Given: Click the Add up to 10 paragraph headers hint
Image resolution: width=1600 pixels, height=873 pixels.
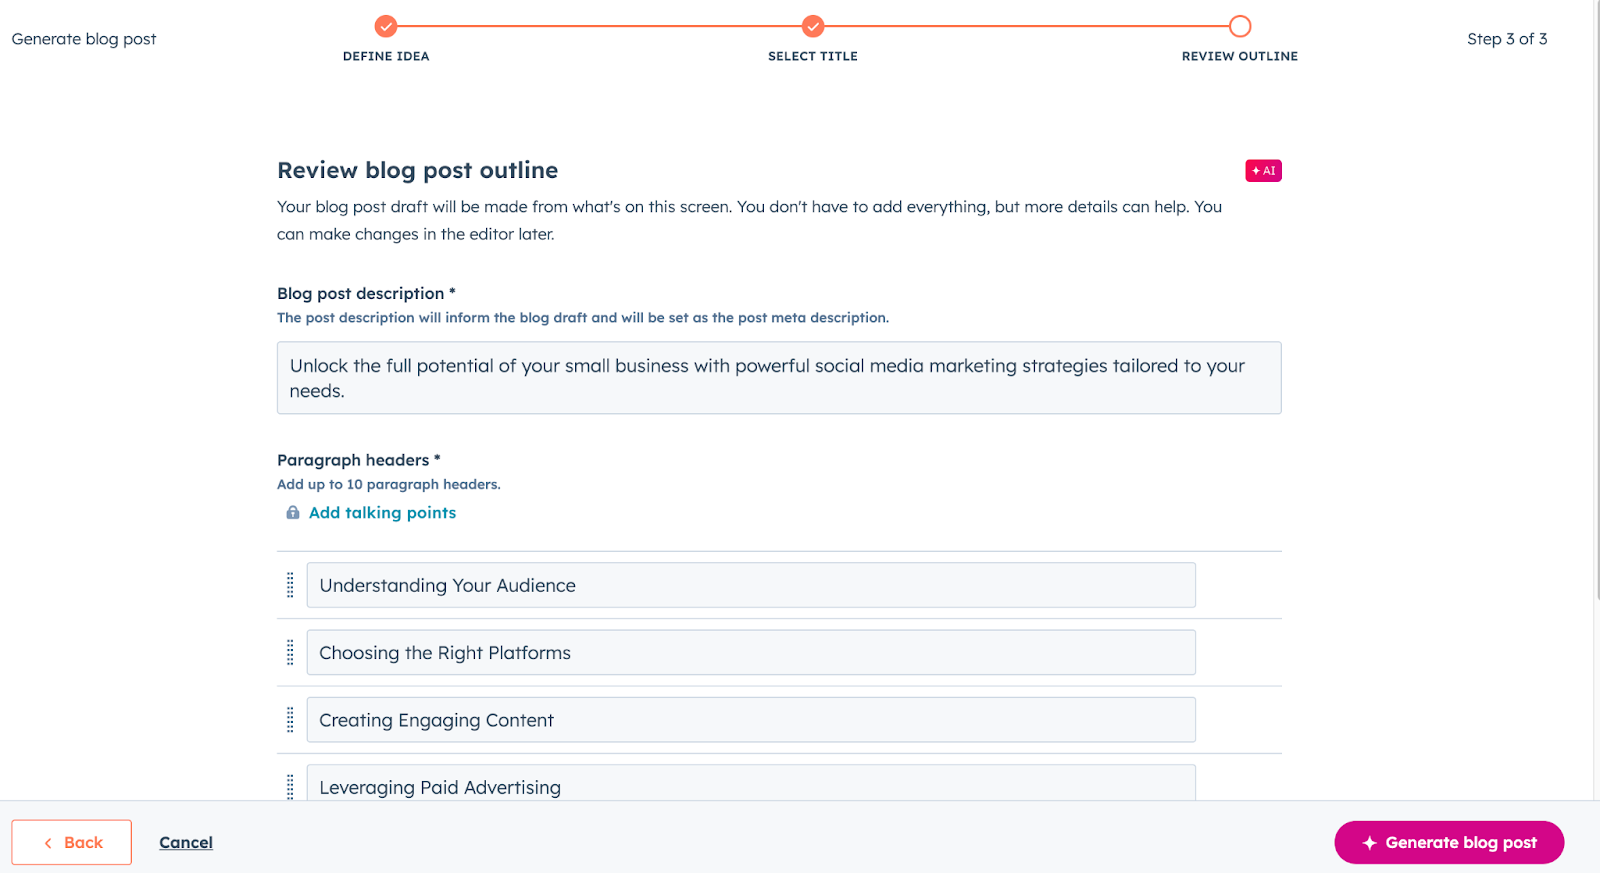Looking at the screenshot, I should (389, 485).
